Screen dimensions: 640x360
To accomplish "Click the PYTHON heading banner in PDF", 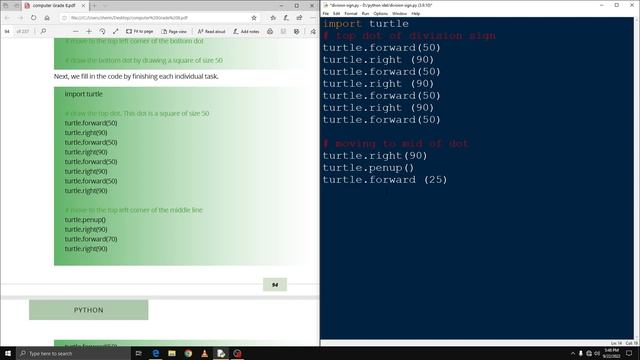I will click(89, 310).
